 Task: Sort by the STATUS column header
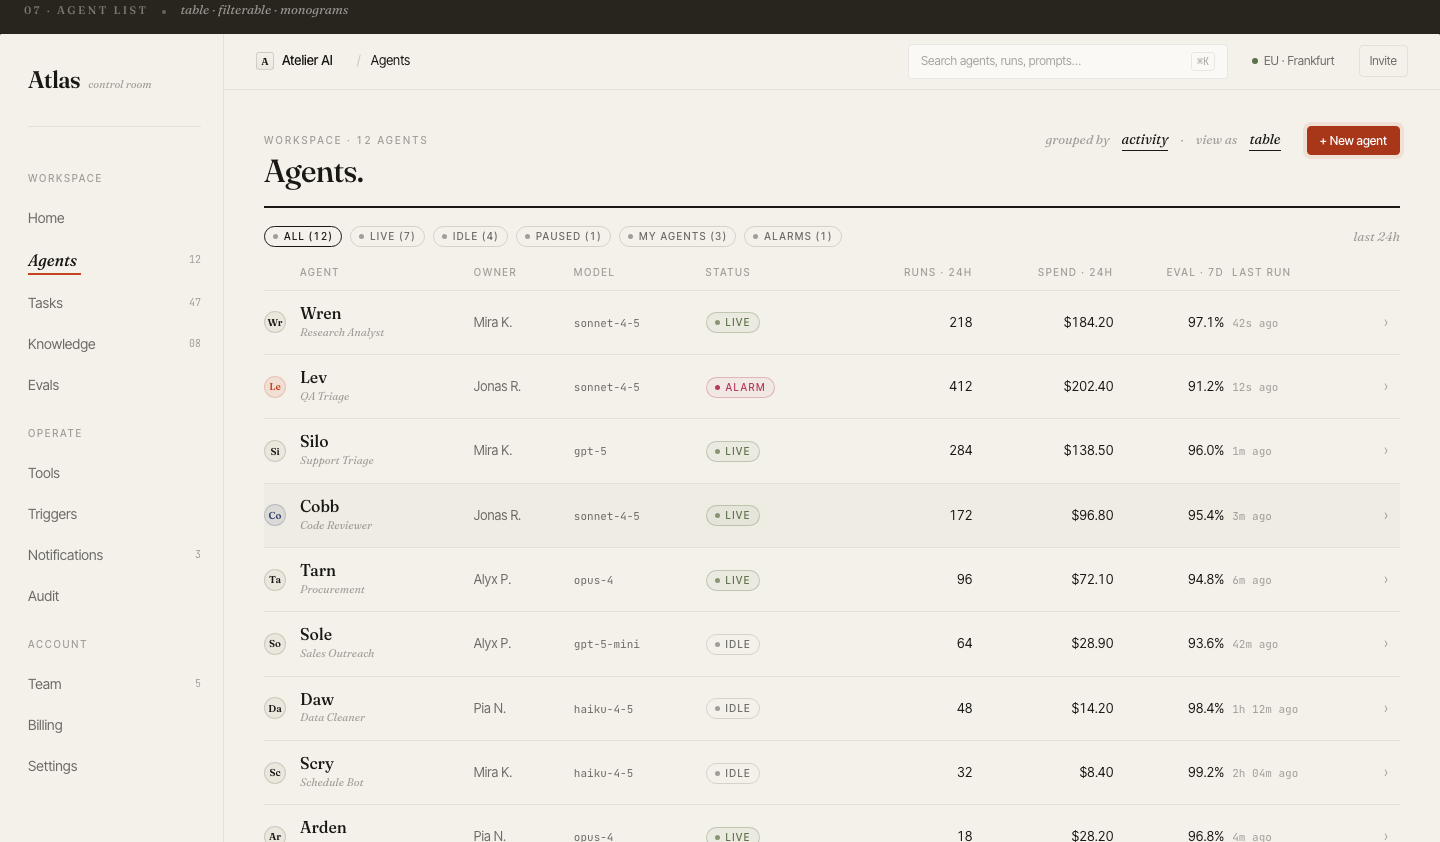[x=728, y=272]
